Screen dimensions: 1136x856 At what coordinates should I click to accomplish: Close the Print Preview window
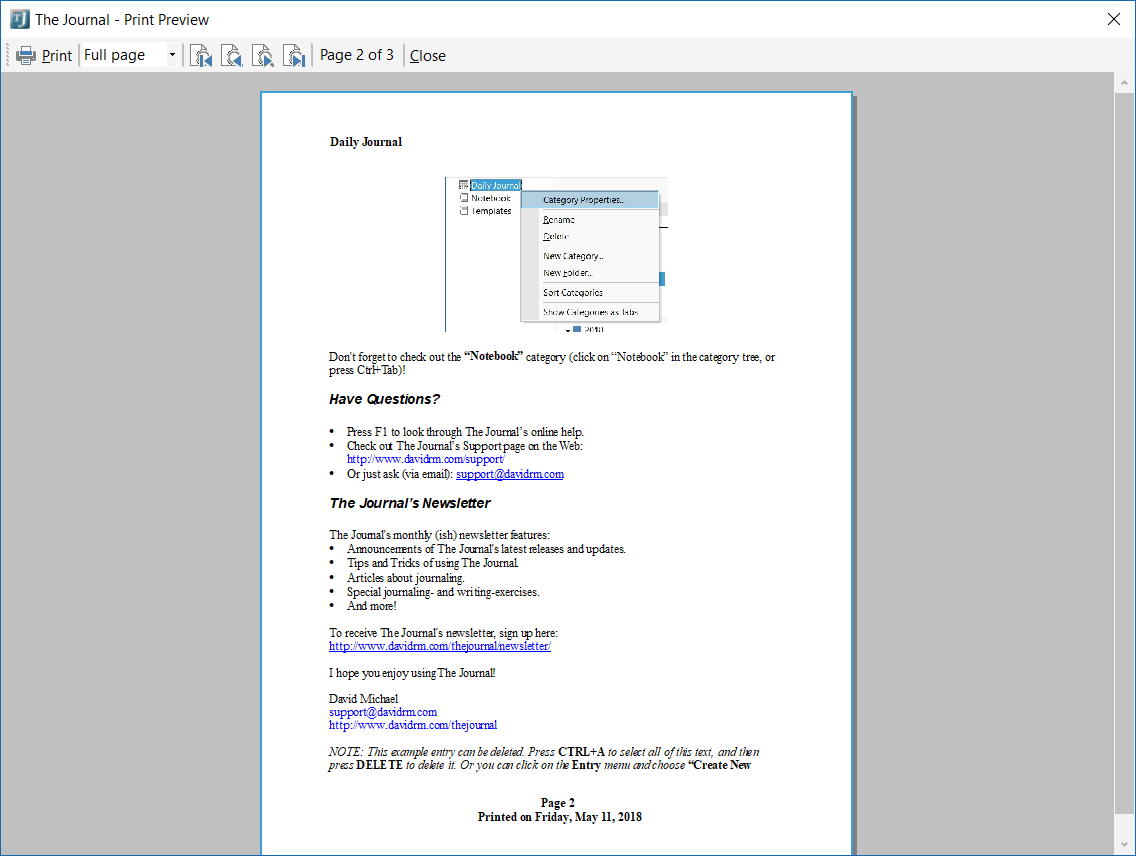tap(1114, 19)
